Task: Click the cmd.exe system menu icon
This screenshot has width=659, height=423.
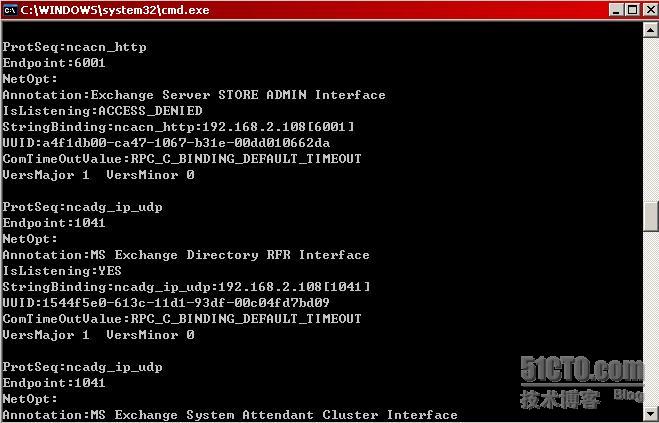Action: [10, 10]
